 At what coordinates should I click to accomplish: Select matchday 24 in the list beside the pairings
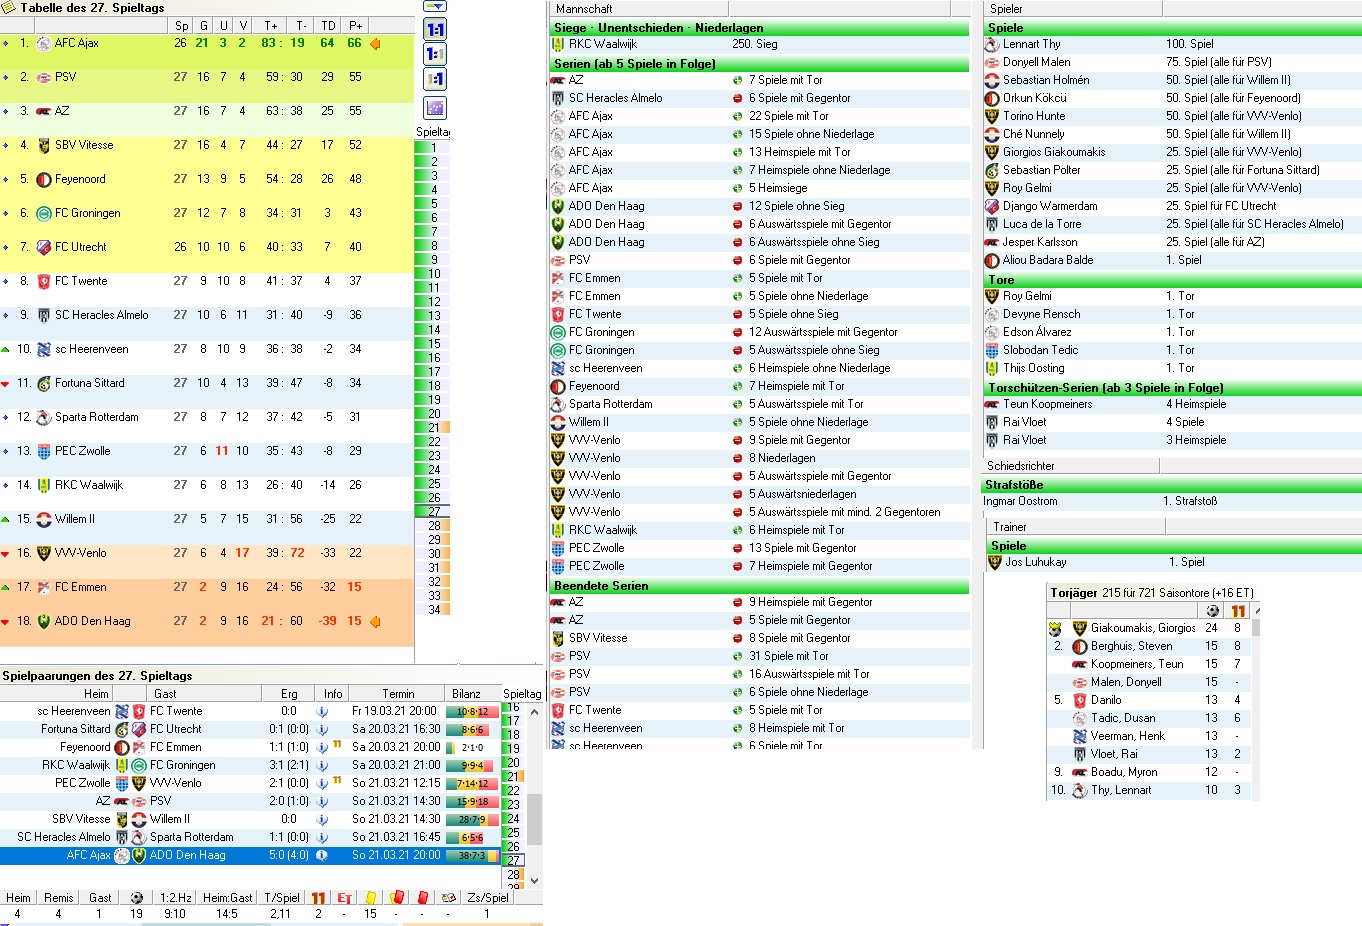(x=513, y=818)
